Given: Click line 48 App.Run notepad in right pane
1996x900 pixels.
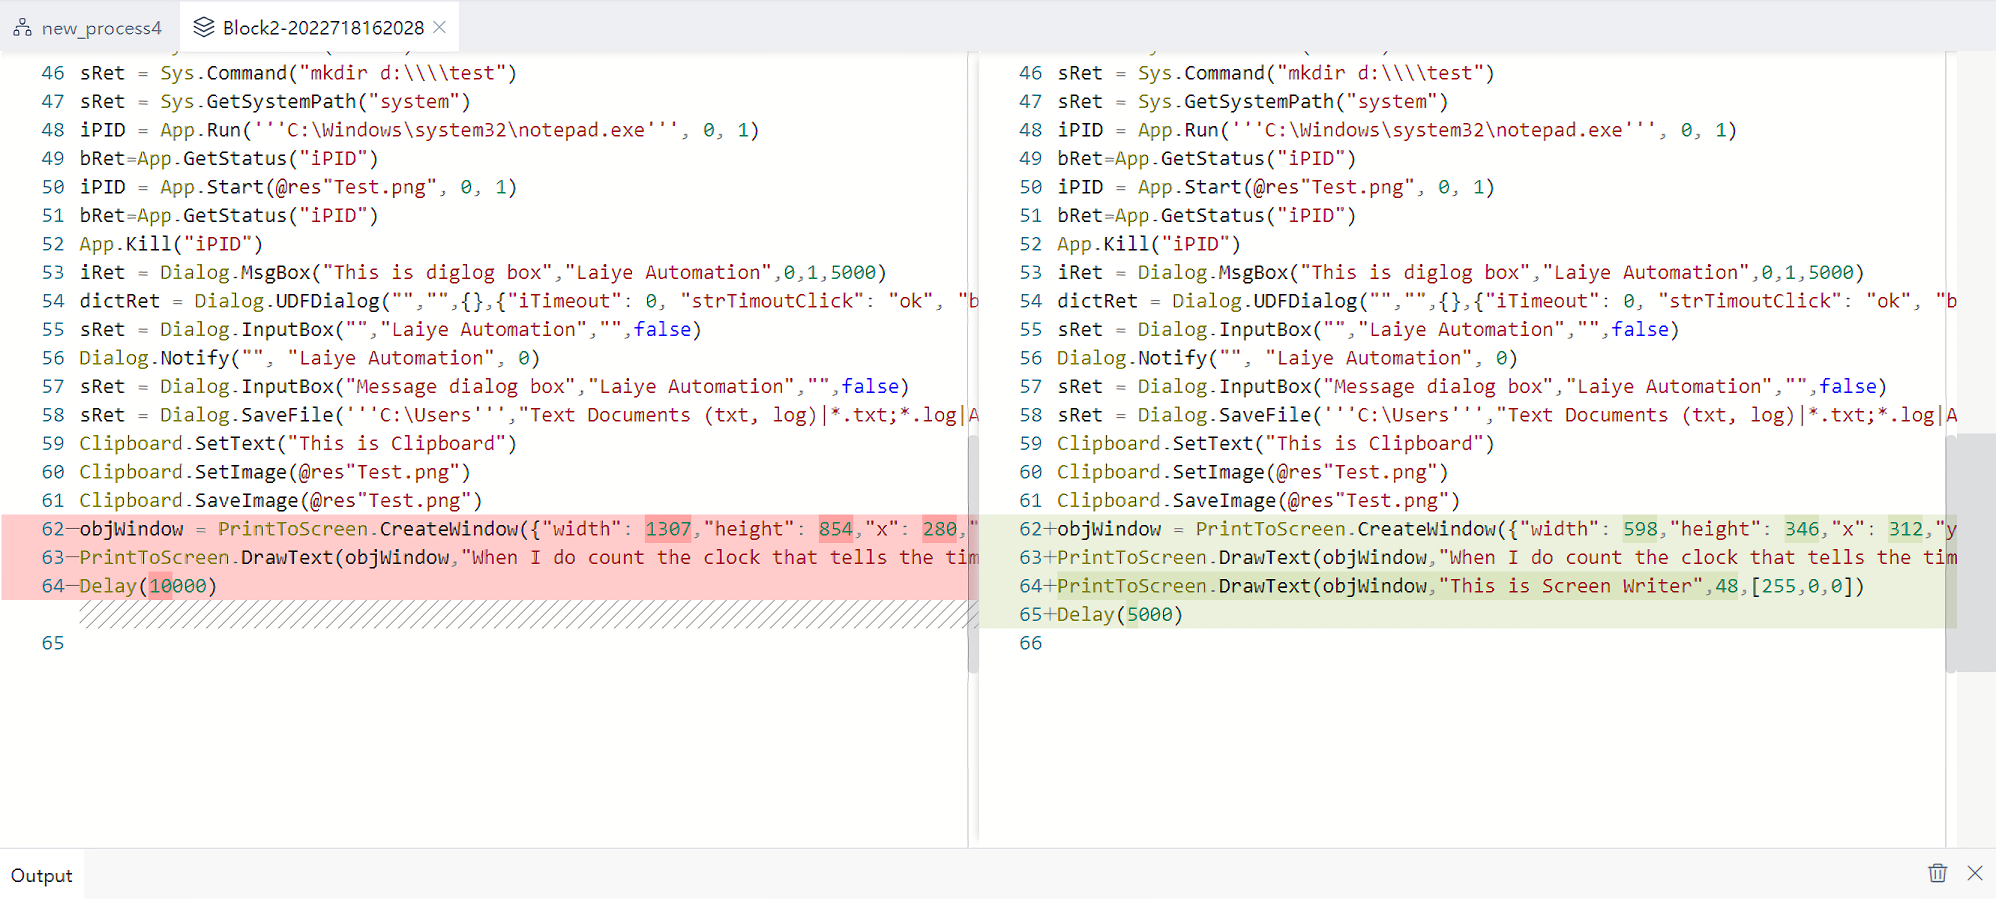Looking at the screenshot, I should pos(1397,130).
